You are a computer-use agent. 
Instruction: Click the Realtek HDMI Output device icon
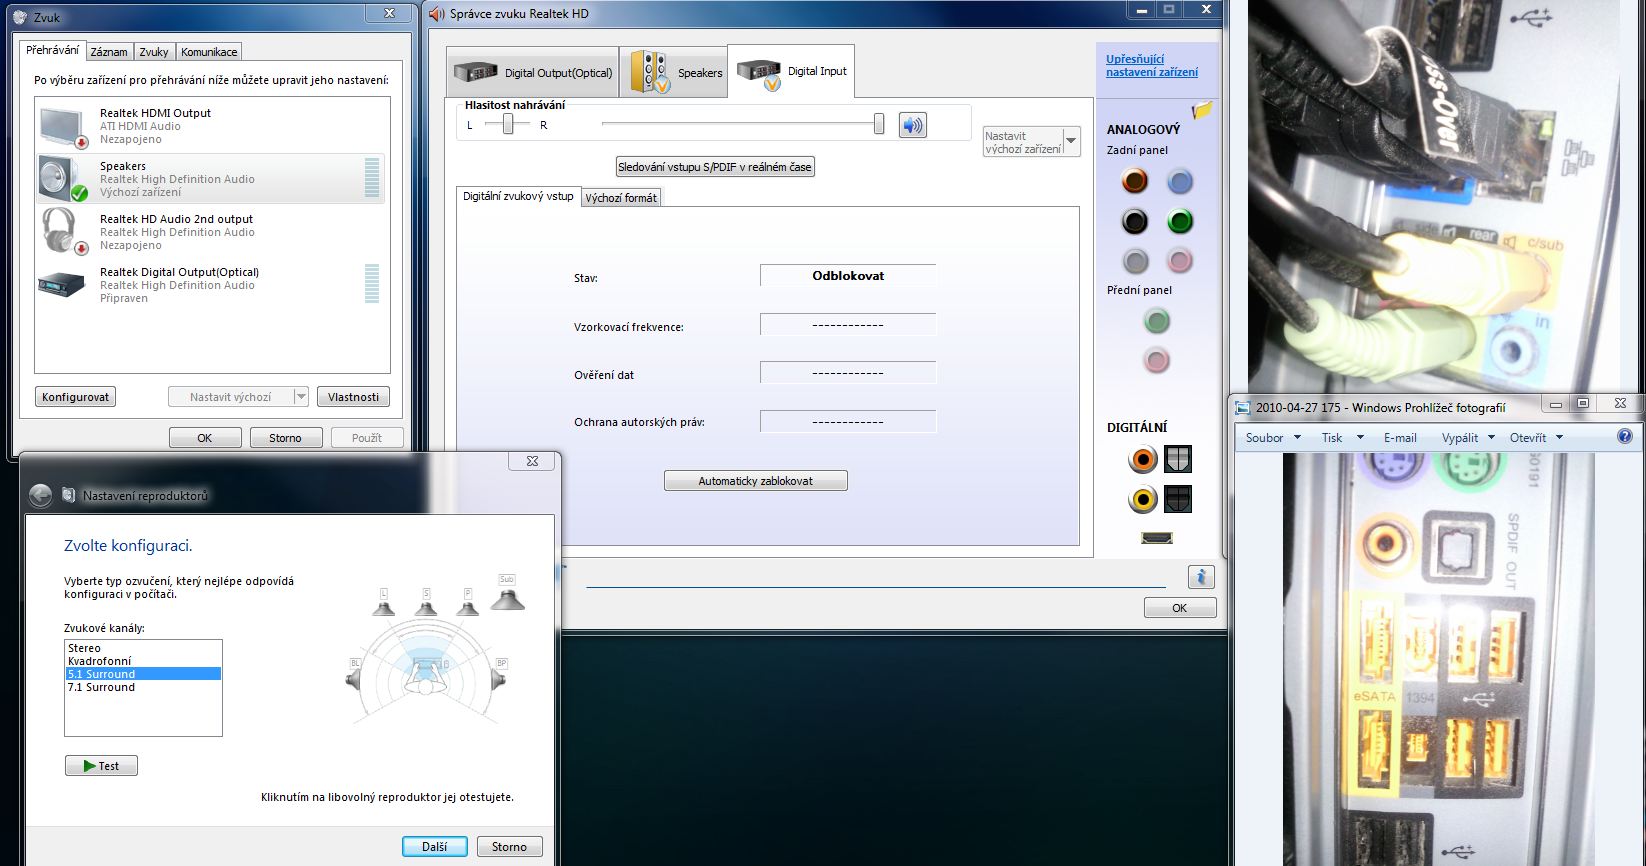pyautogui.click(x=66, y=126)
